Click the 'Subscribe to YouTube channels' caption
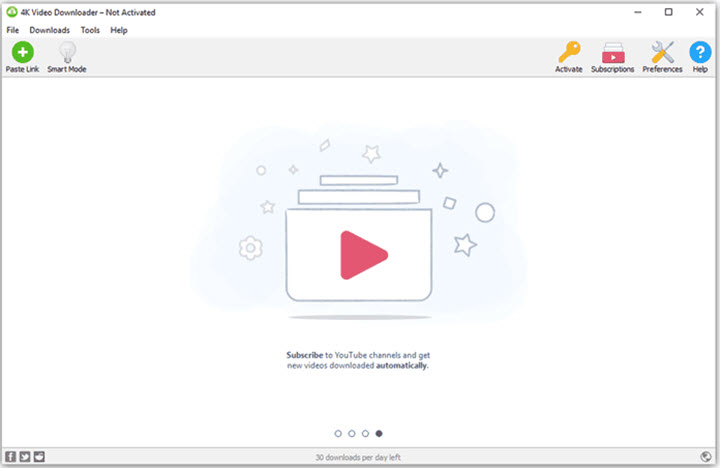This screenshot has height=468, width=720. point(358,361)
